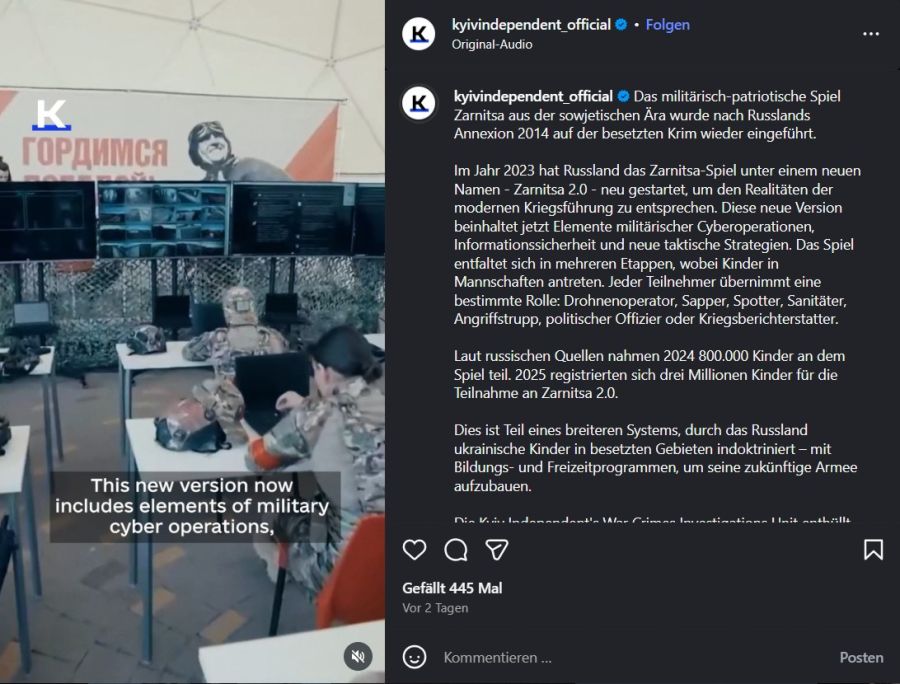
Task: Open comments via speech bubble icon
Action: pyautogui.click(x=456, y=550)
